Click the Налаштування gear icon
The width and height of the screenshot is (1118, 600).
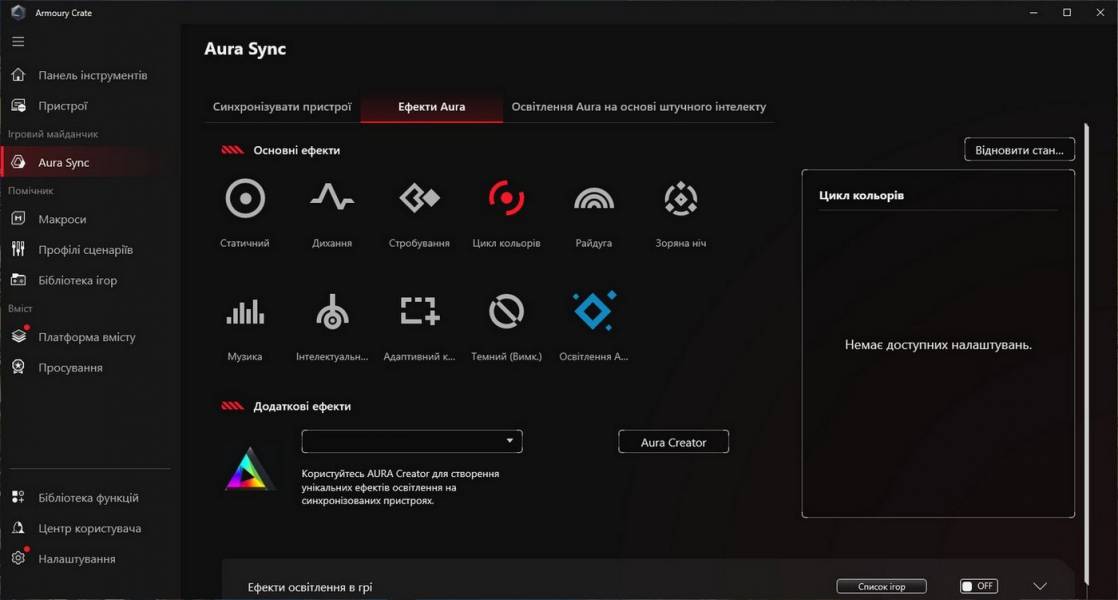tap(19, 558)
